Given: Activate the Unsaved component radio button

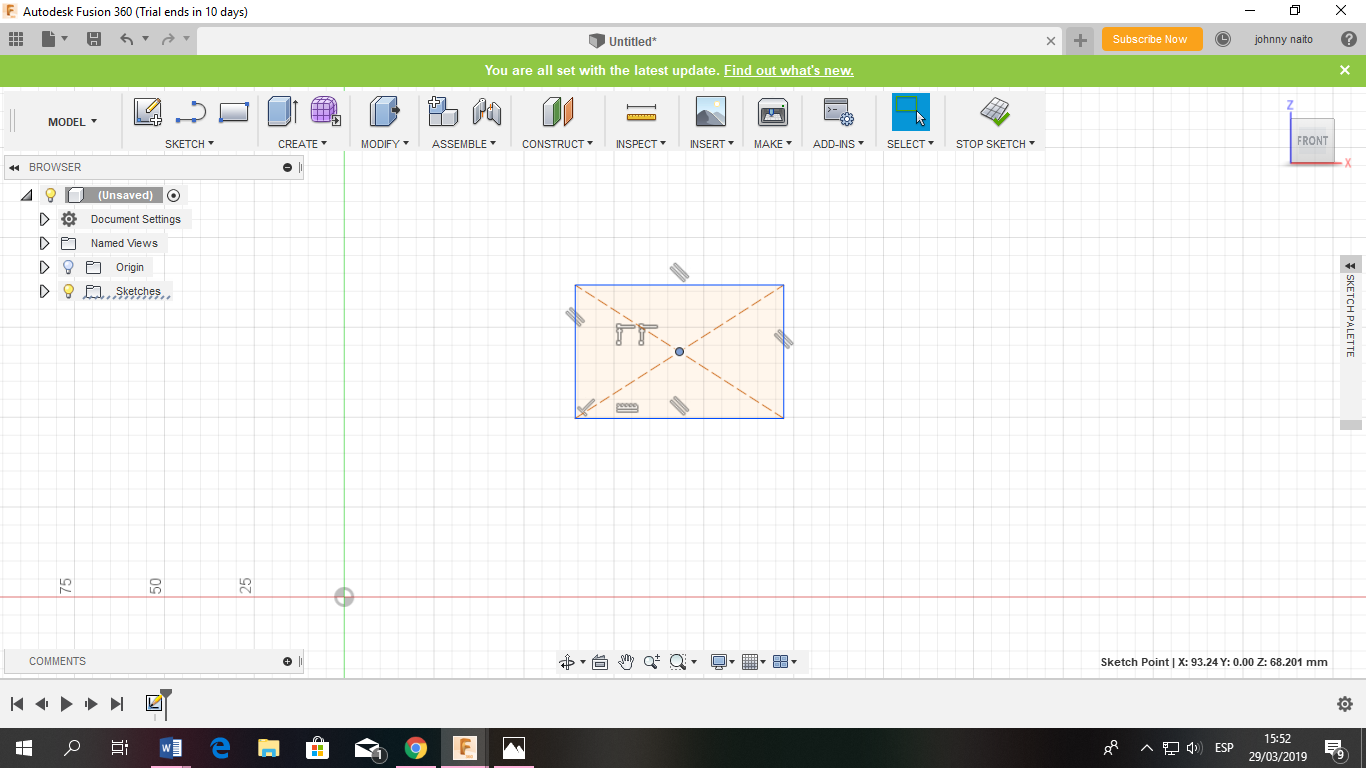Looking at the screenshot, I should pyautogui.click(x=174, y=195).
